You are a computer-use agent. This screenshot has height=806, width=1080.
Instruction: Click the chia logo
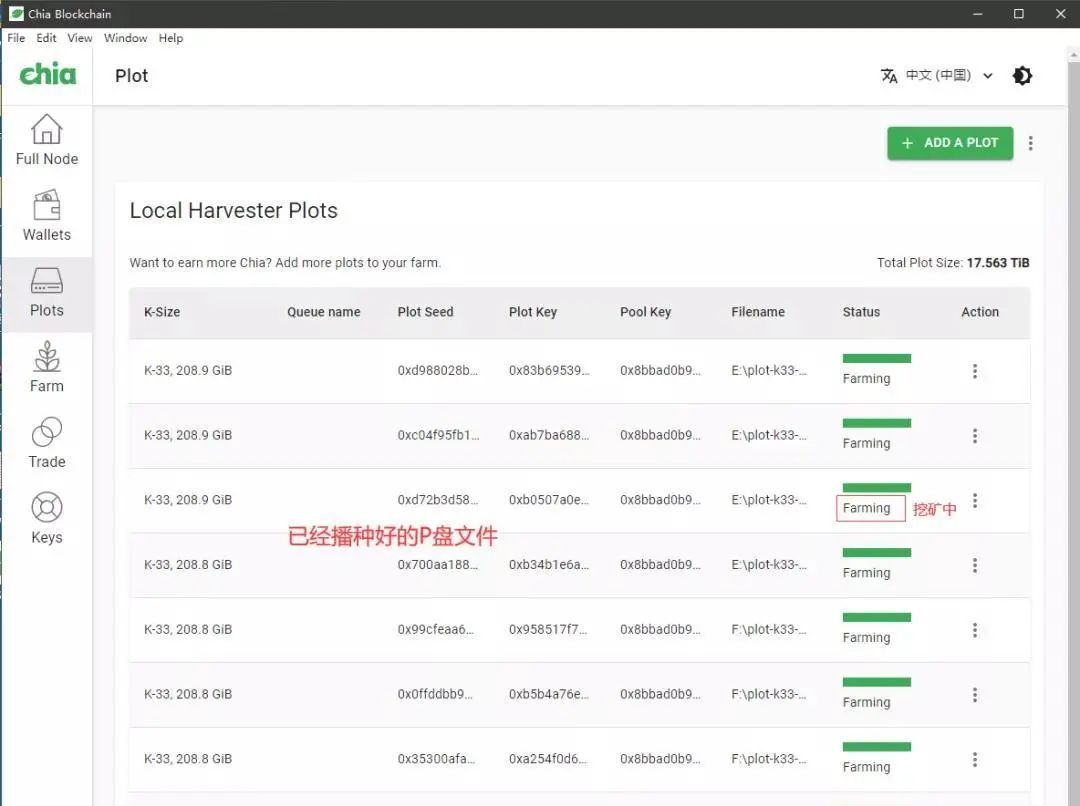(48, 74)
